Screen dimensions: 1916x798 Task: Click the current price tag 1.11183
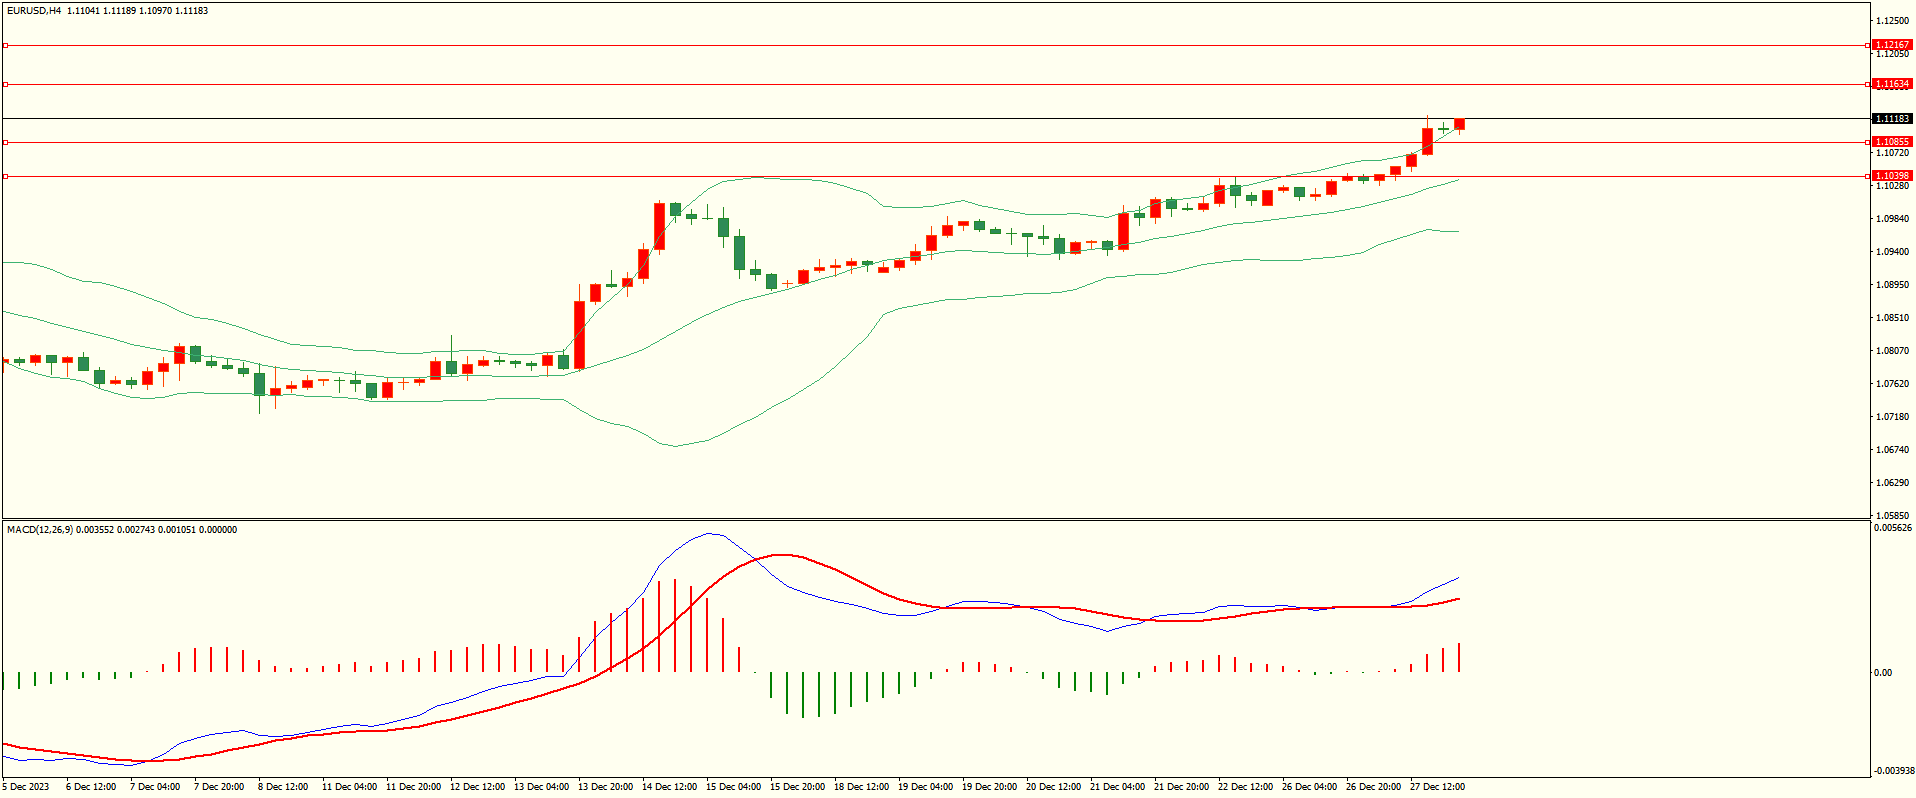point(1892,119)
